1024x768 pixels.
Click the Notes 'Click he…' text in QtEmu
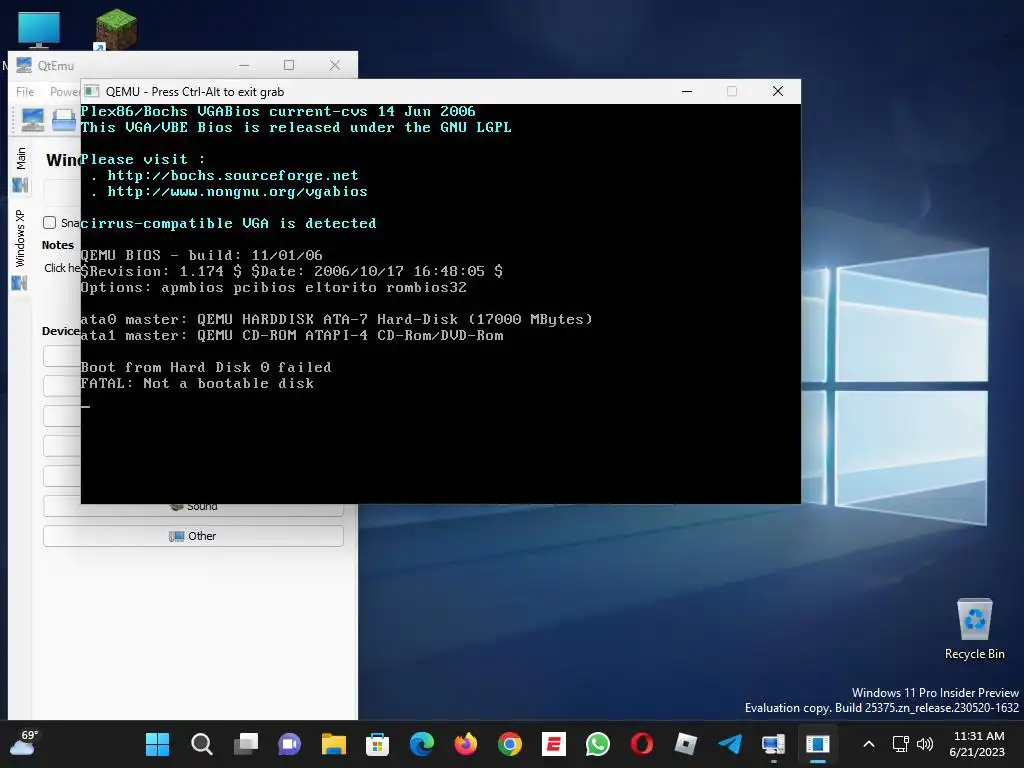[x=62, y=268]
